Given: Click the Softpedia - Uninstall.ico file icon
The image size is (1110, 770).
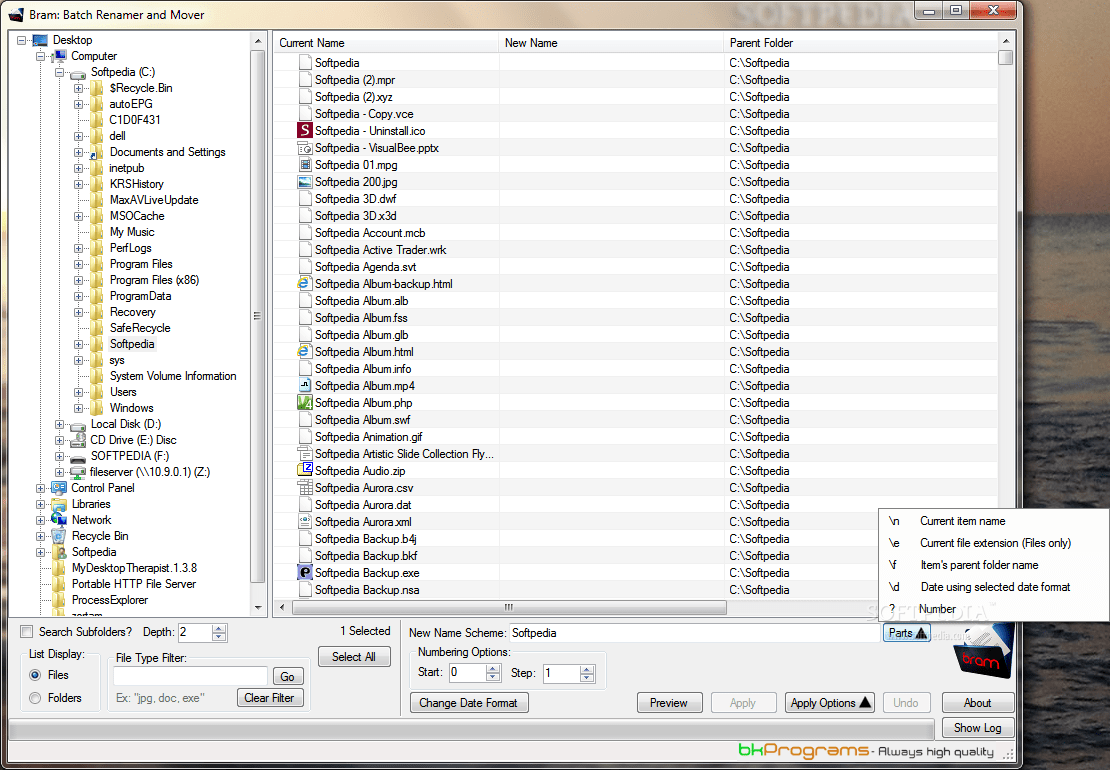Looking at the screenshot, I should coord(304,131).
